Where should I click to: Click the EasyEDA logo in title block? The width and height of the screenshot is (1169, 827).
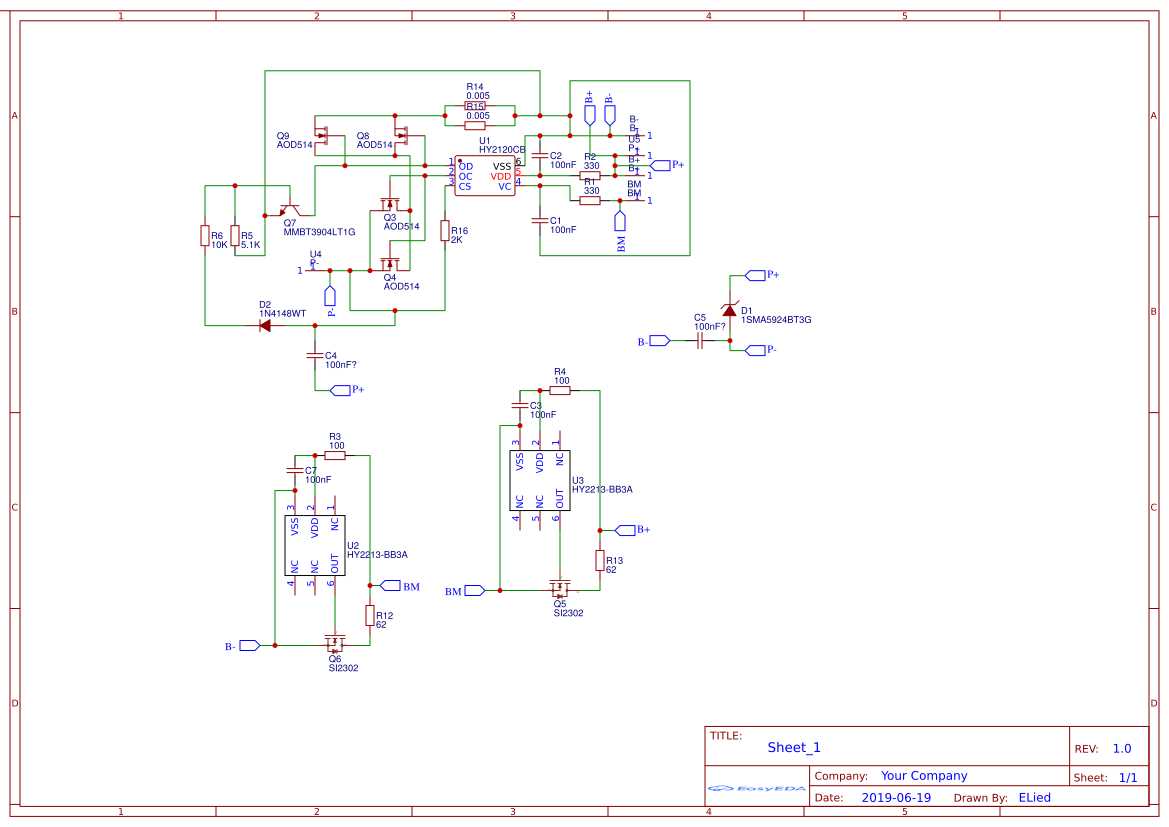click(757, 788)
